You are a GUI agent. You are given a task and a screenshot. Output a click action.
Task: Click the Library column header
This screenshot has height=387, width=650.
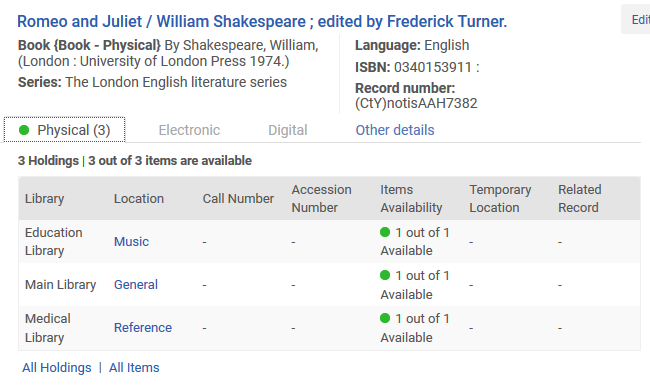(44, 198)
